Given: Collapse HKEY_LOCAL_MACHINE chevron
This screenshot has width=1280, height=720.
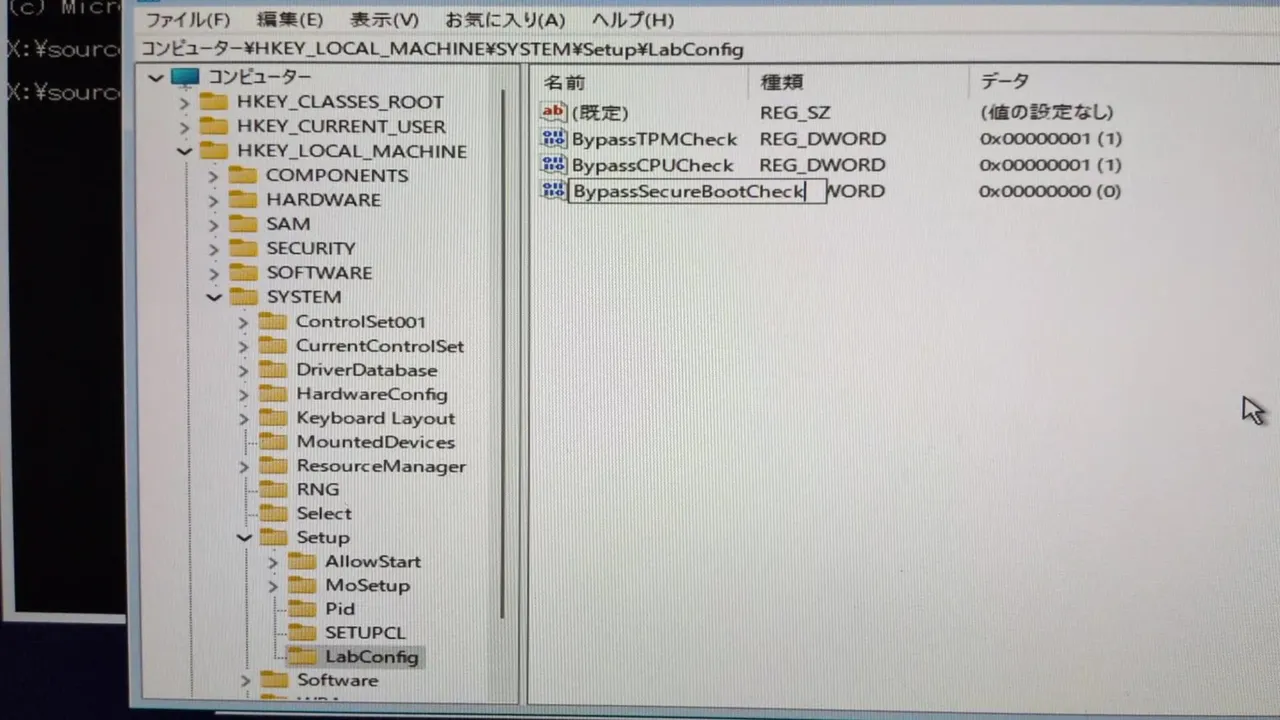Looking at the screenshot, I should point(184,151).
